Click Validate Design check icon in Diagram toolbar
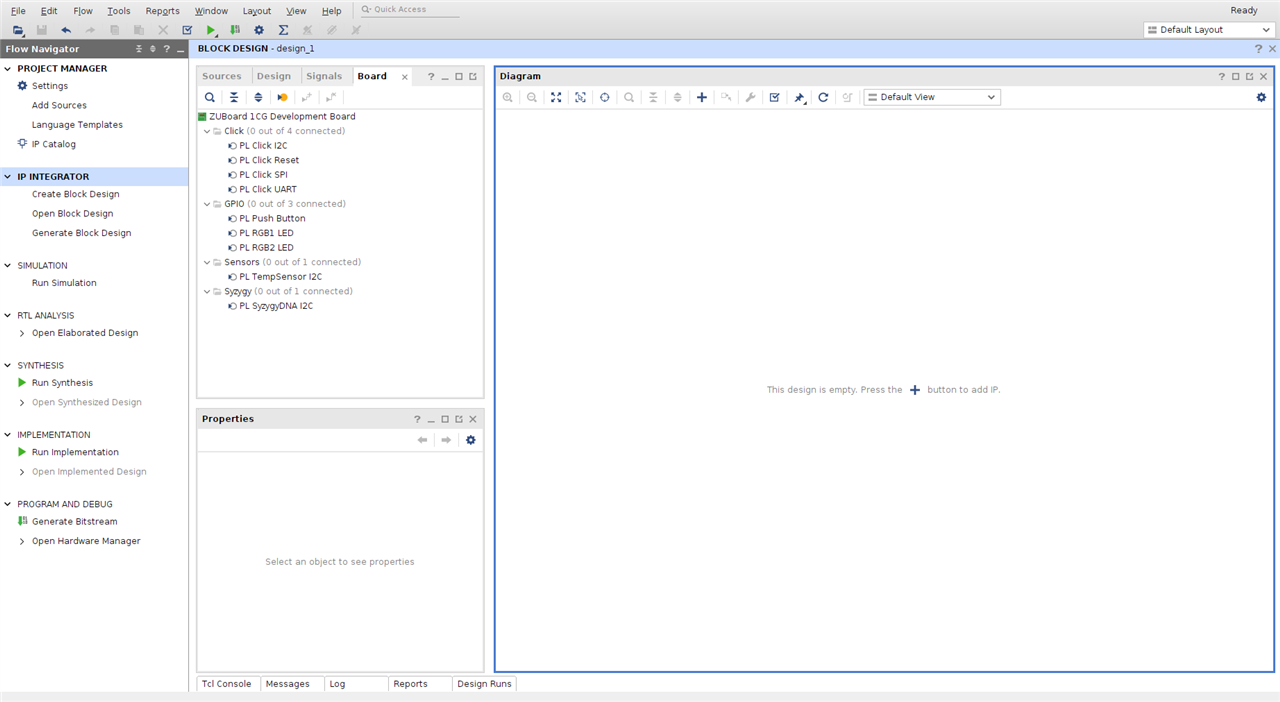The width and height of the screenshot is (1280, 702). point(774,97)
